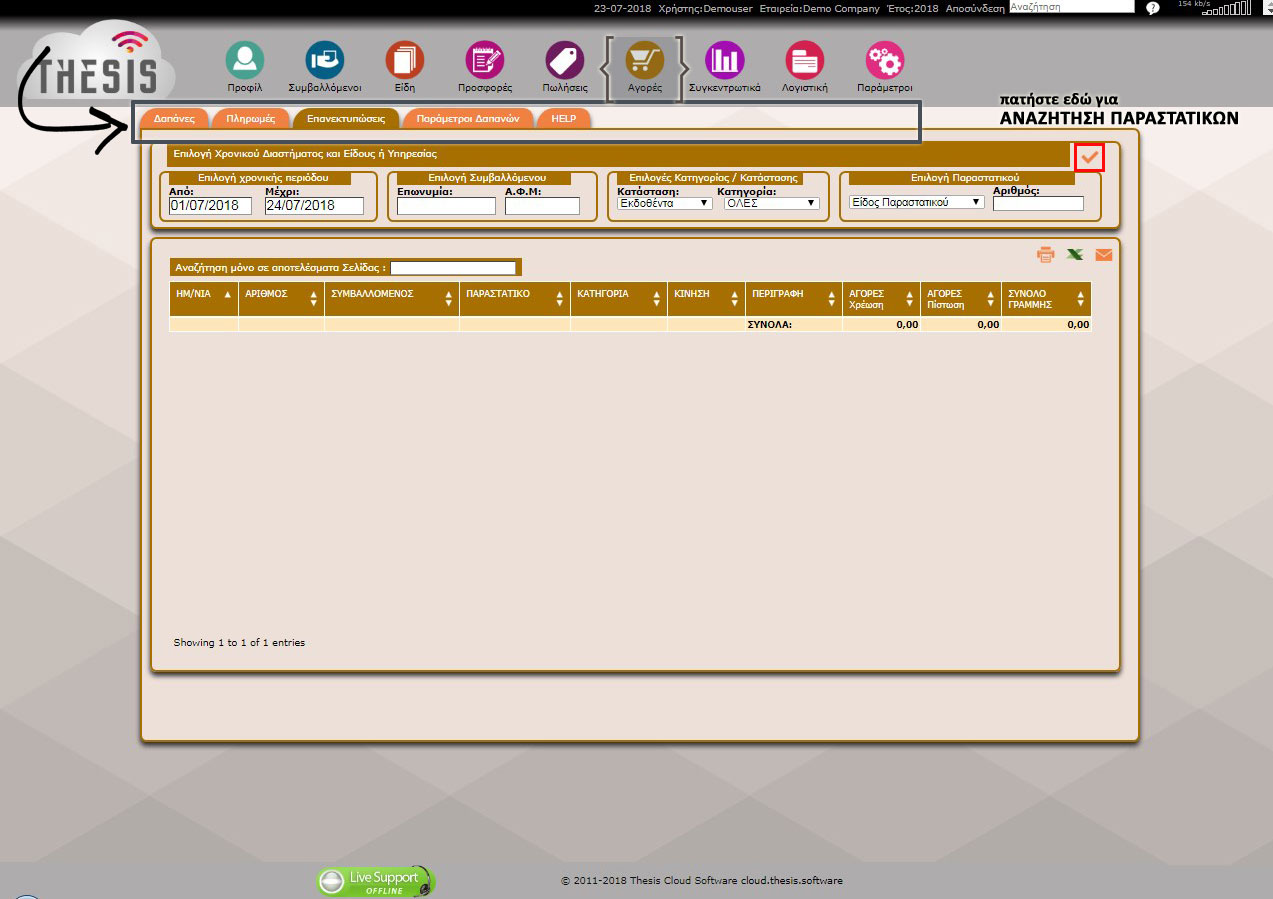Open the Συγκεντρωτικά chart icon
This screenshot has width=1273, height=899.
725,61
